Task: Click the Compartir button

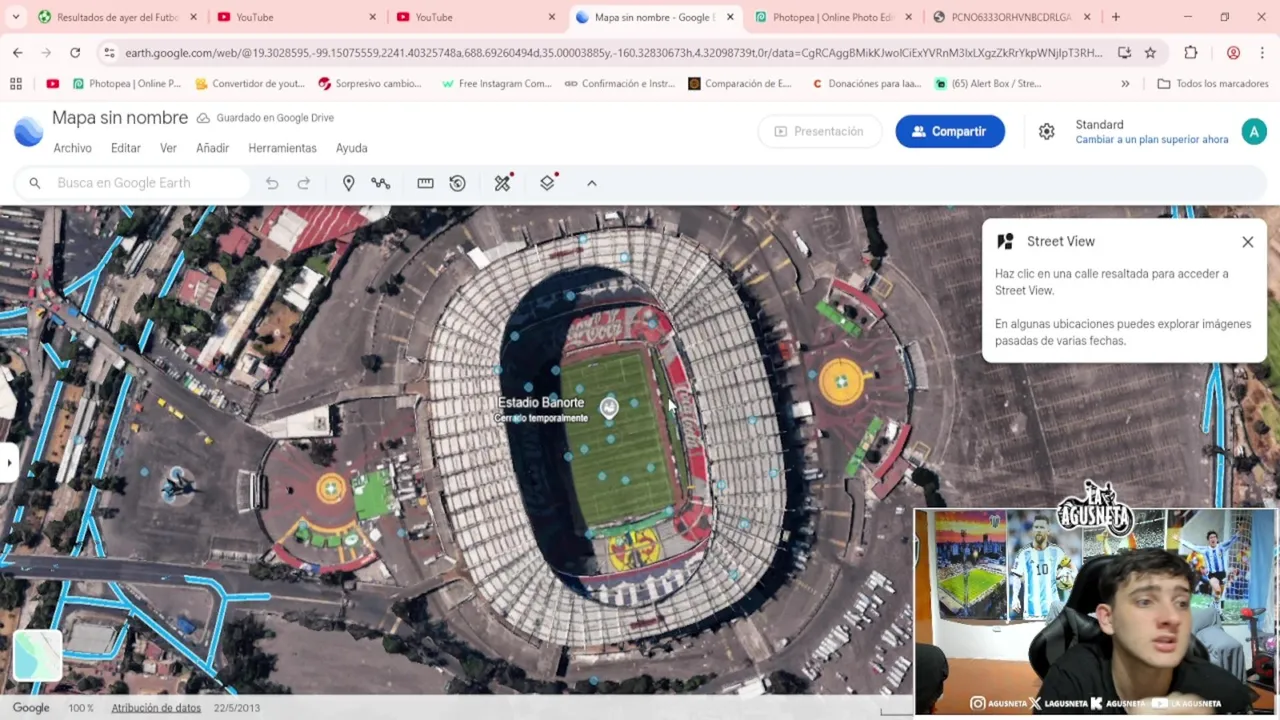Action: (x=950, y=131)
